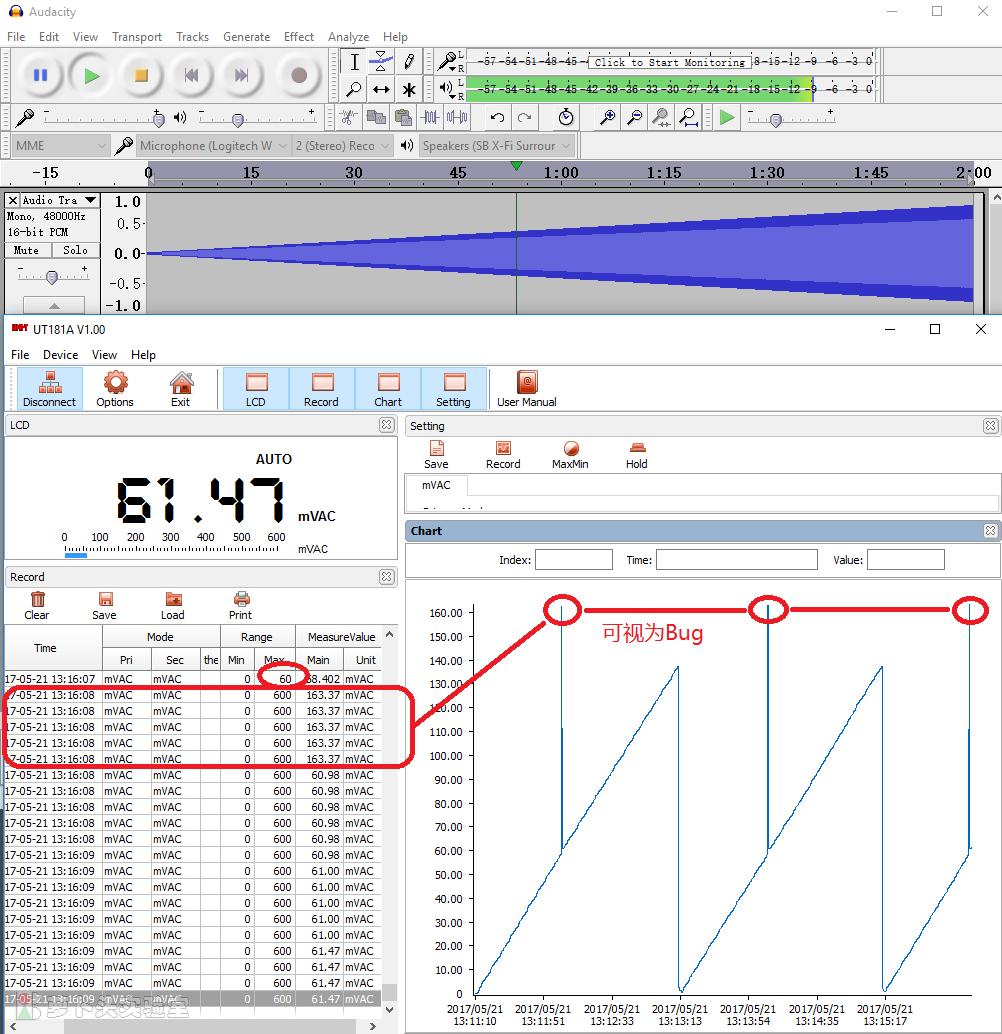This screenshot has width=1002, height=1034.
Task: Open the MME audio host dropdown
Action: pyautogui.click(x=60, y=146)
